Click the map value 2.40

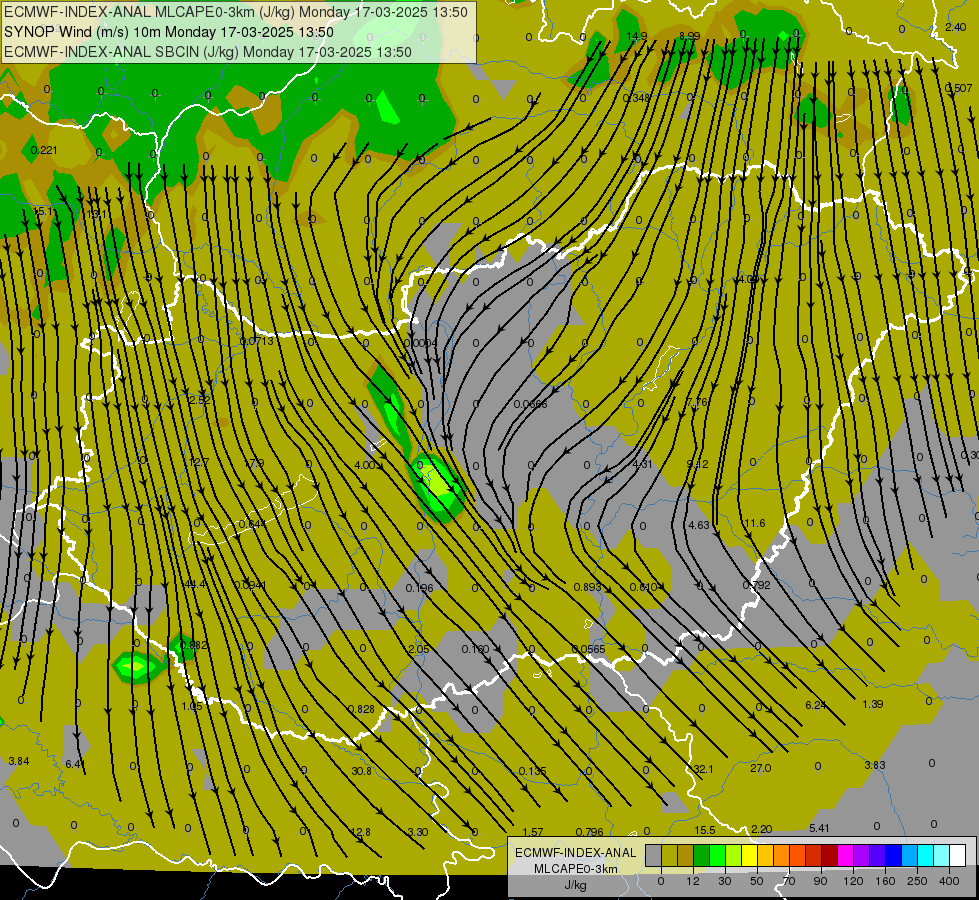point(956,27)
